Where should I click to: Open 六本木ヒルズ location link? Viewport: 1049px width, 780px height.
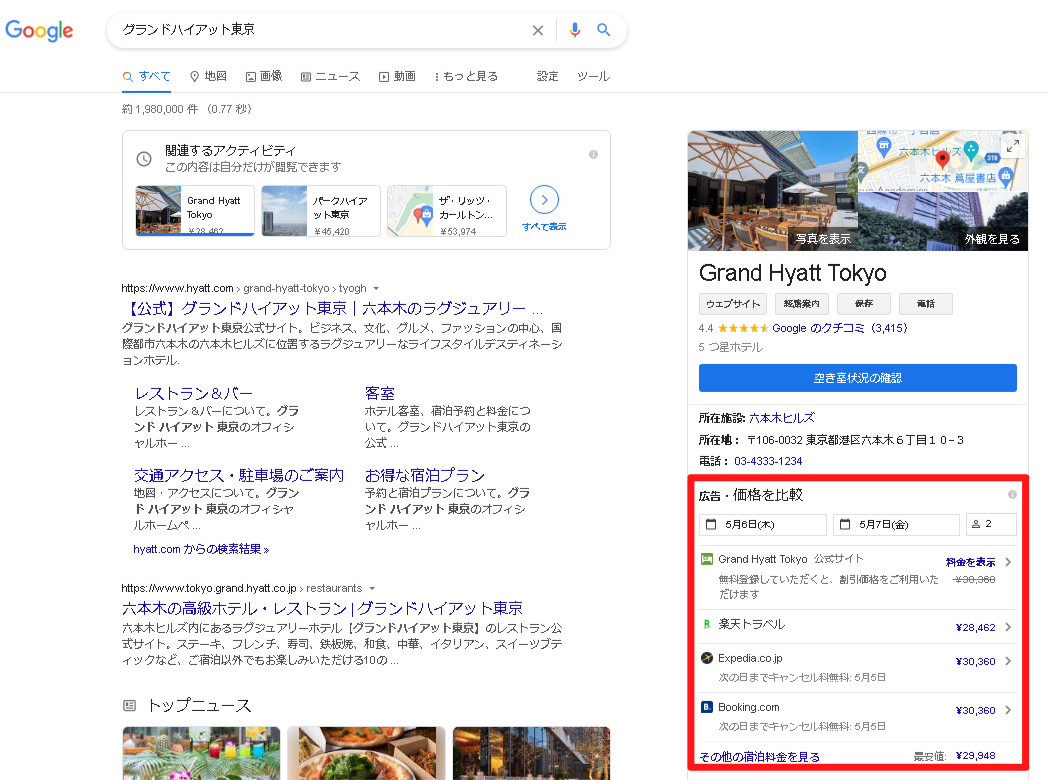click(782, 418)
